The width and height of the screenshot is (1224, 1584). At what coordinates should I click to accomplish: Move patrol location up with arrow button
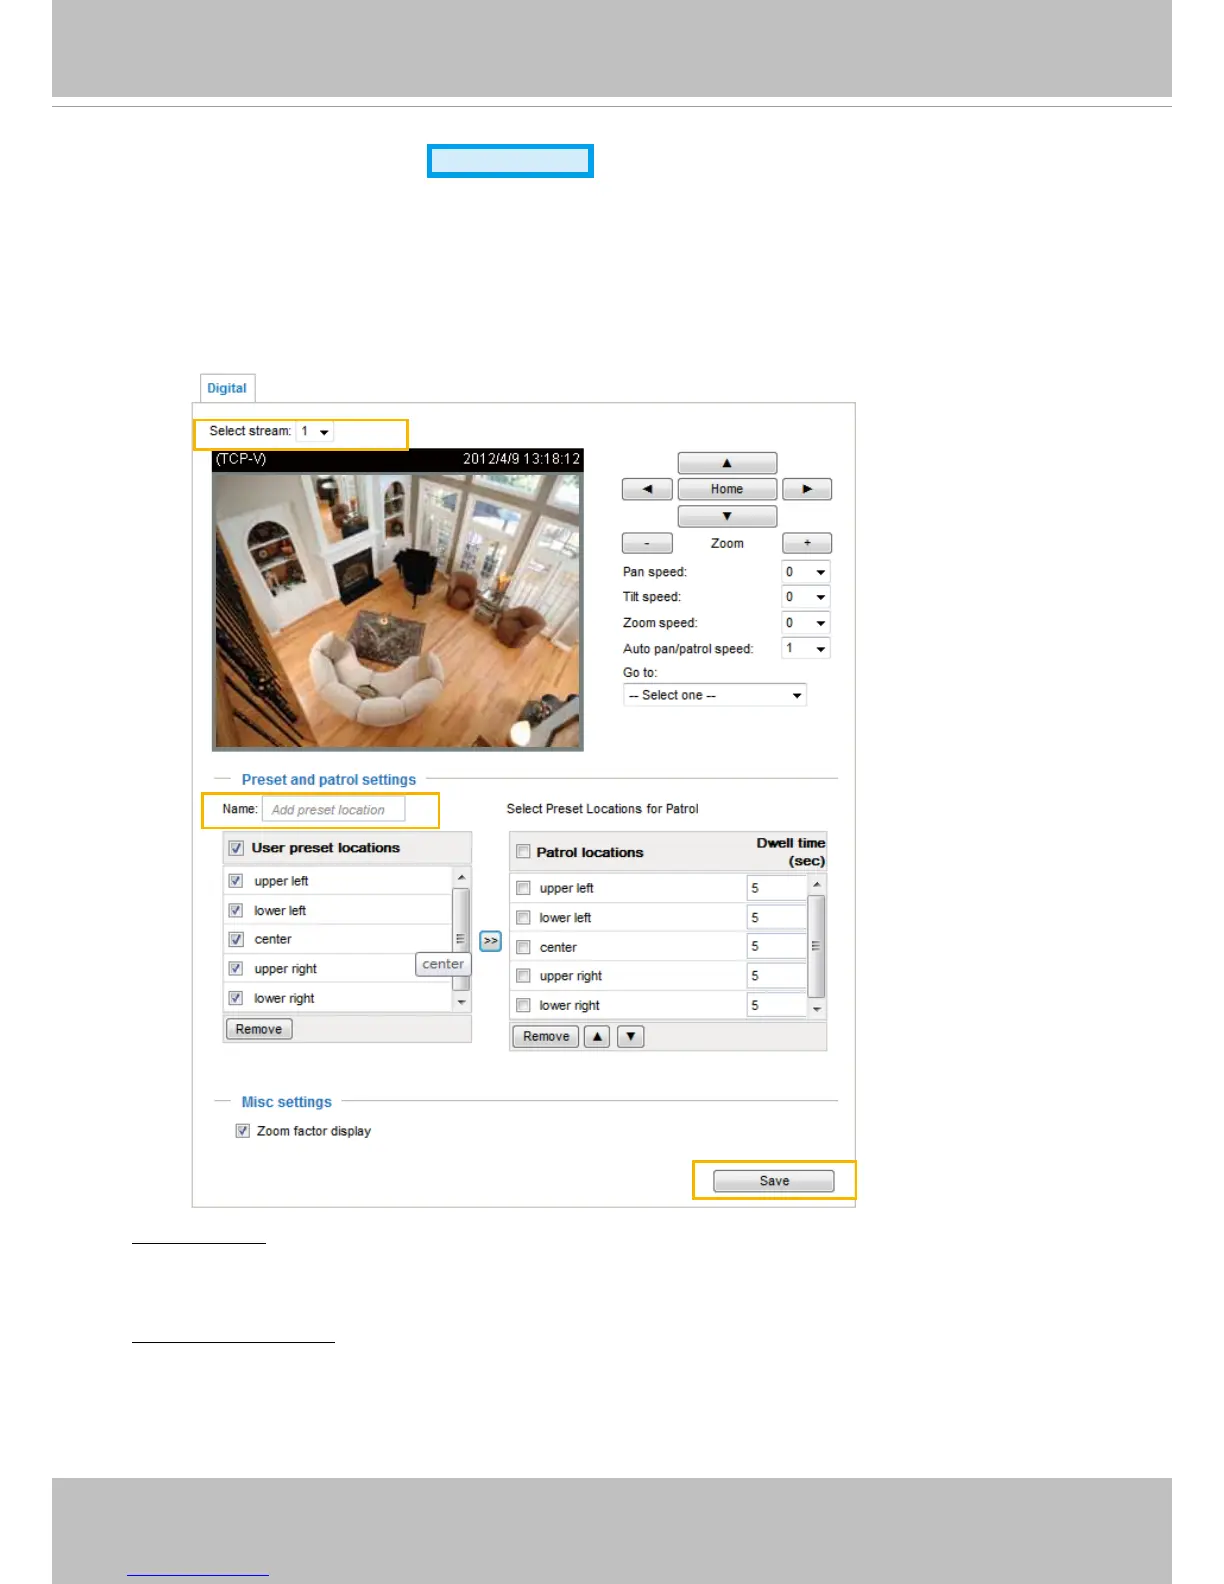(x=597, y=1036)
